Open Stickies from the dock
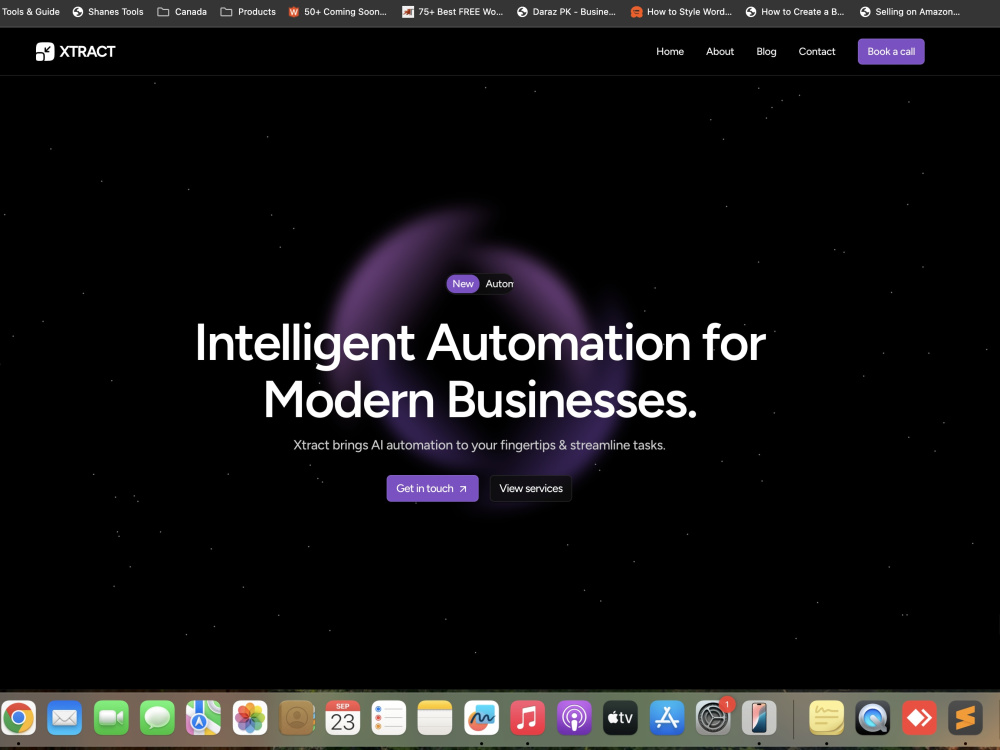Image resolution: width=1000 pixels, height=750 pixels. click(x=827, y=717)
